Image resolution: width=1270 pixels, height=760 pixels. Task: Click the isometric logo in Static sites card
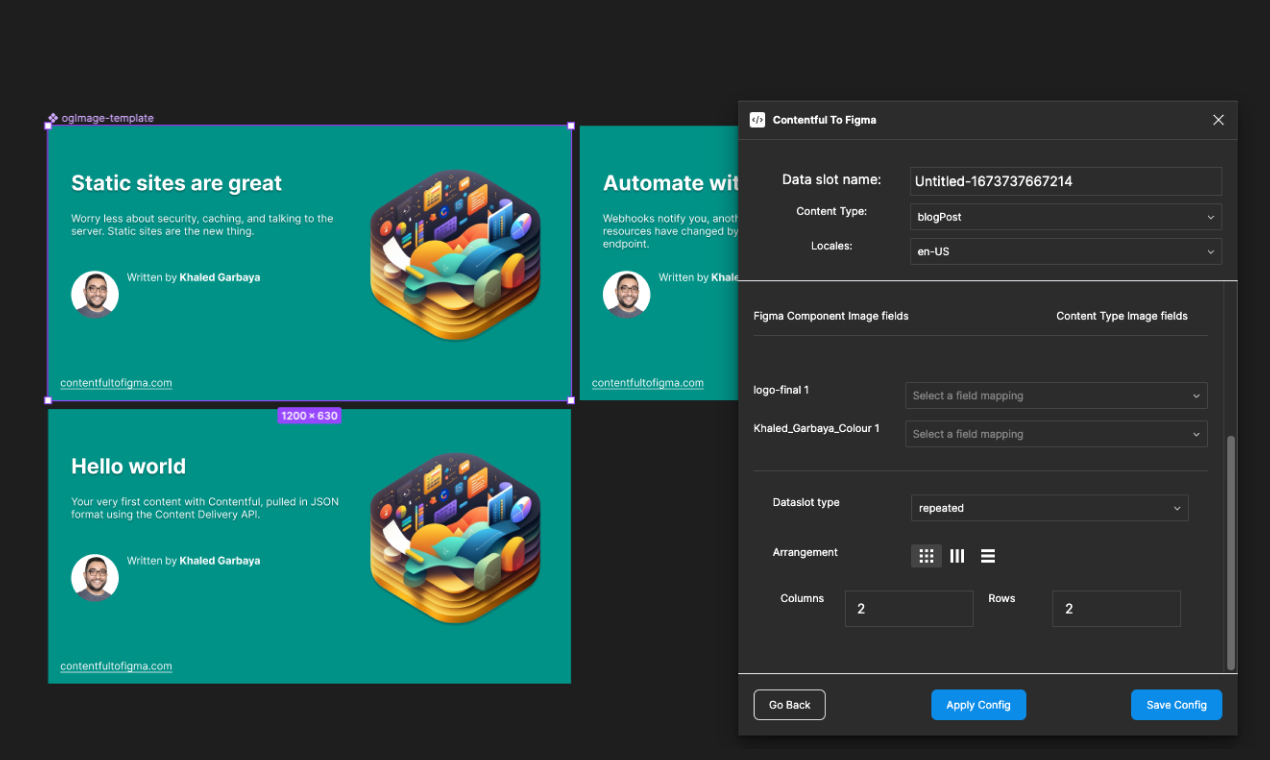[455, 254]
